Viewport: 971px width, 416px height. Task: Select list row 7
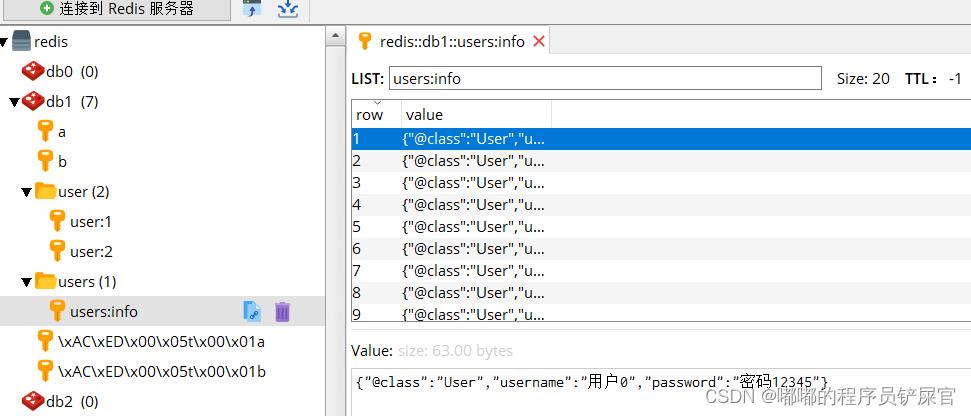pos(661,271)
